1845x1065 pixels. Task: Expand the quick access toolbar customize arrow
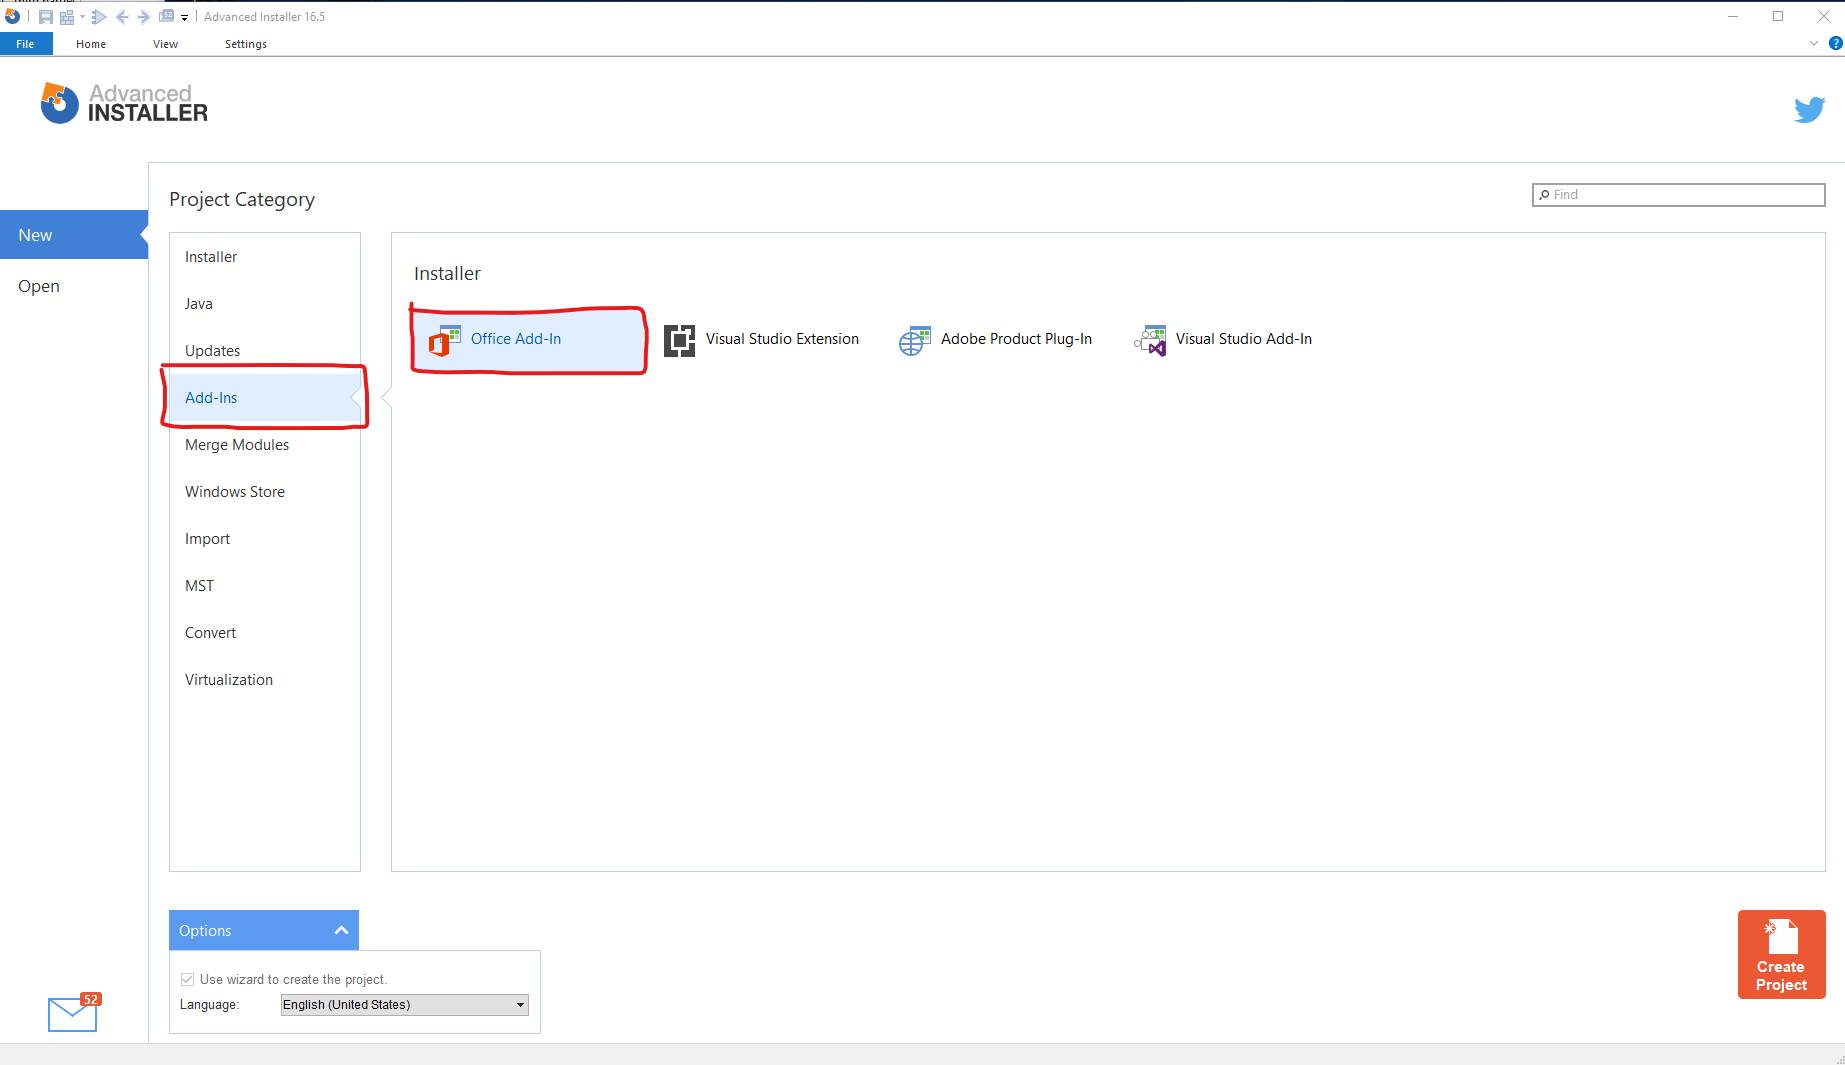point(185,18)
